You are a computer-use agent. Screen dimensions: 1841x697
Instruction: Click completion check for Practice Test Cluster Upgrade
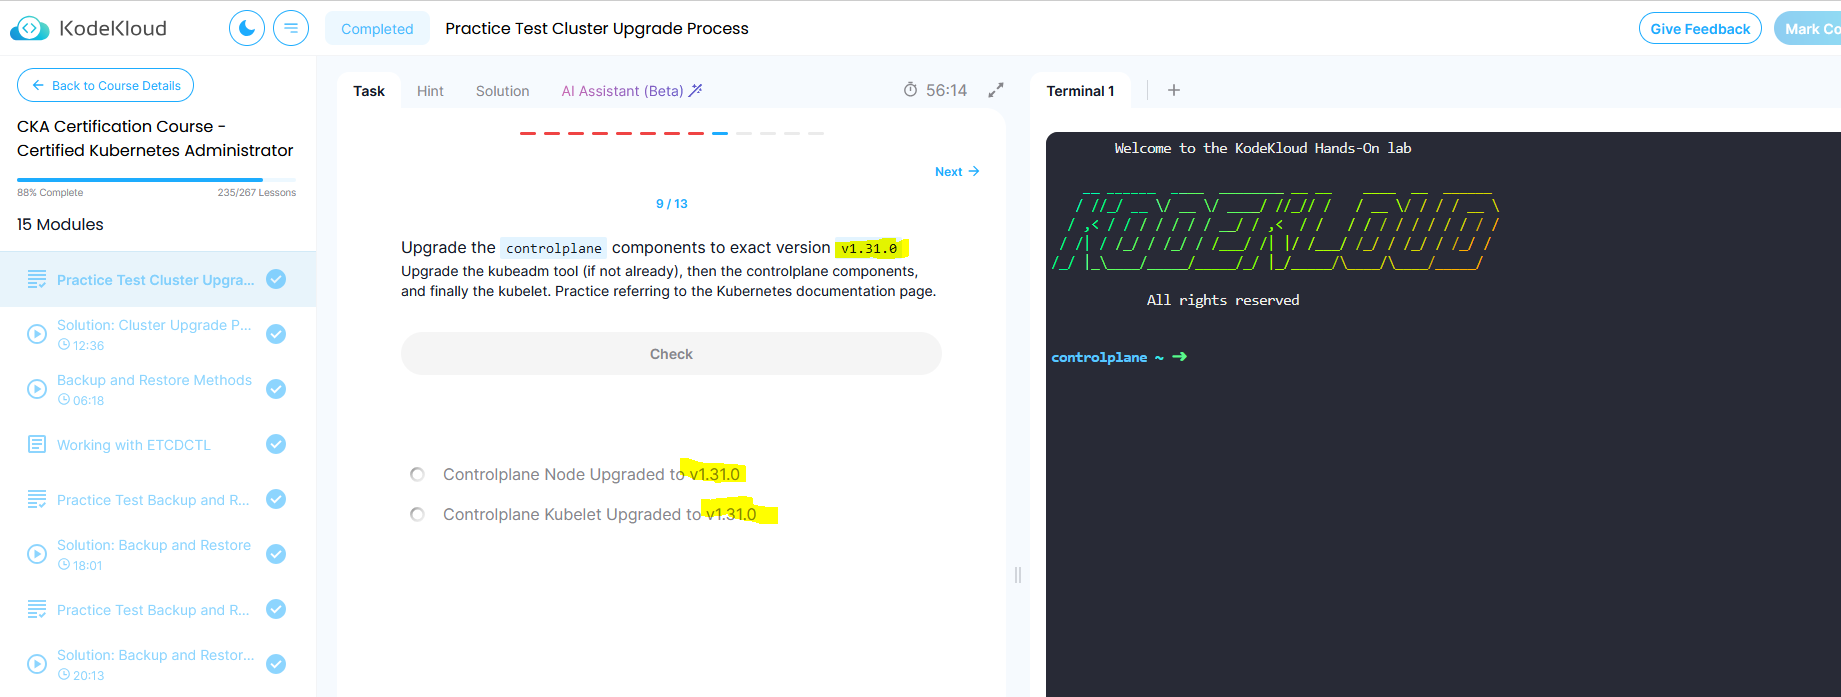pos(276,279)
